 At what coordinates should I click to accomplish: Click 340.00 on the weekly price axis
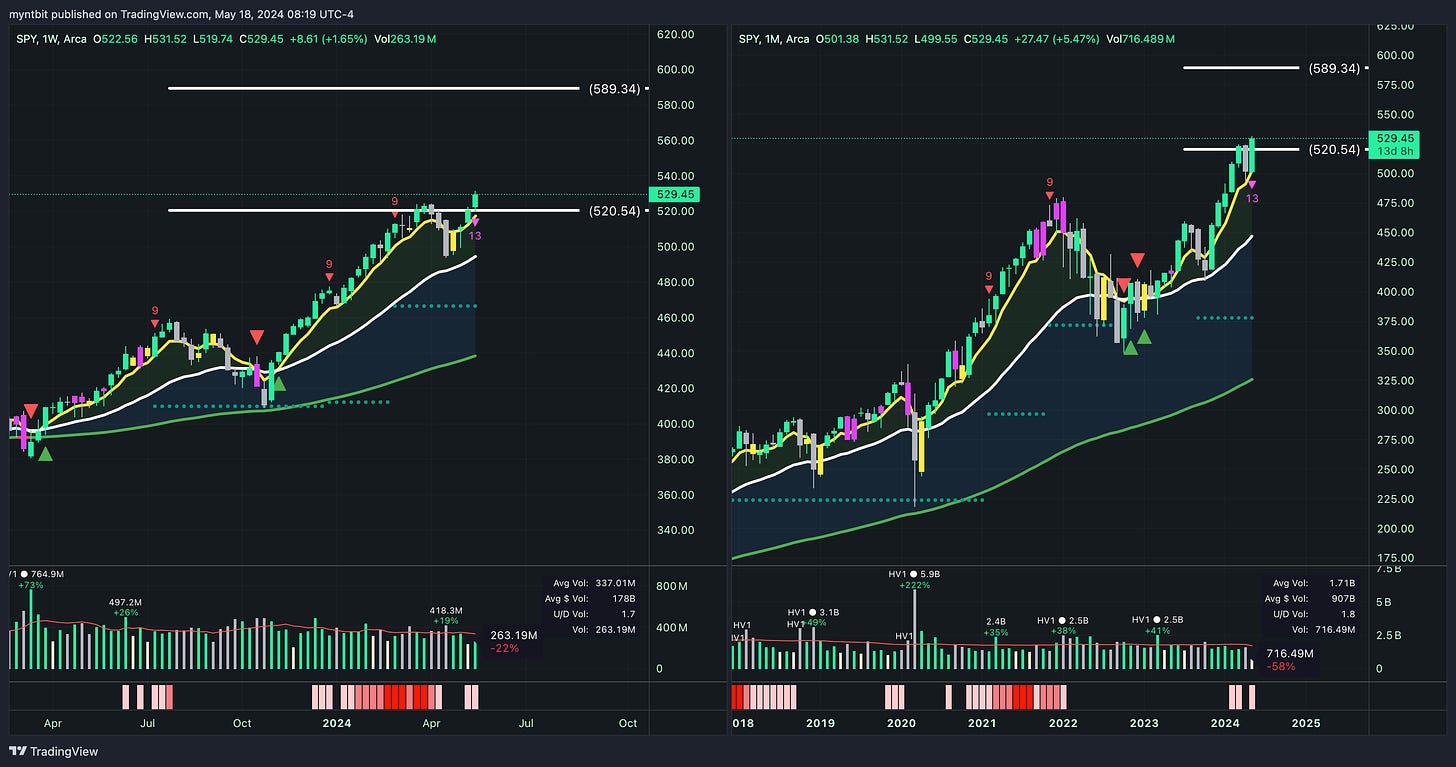(675, 530)
